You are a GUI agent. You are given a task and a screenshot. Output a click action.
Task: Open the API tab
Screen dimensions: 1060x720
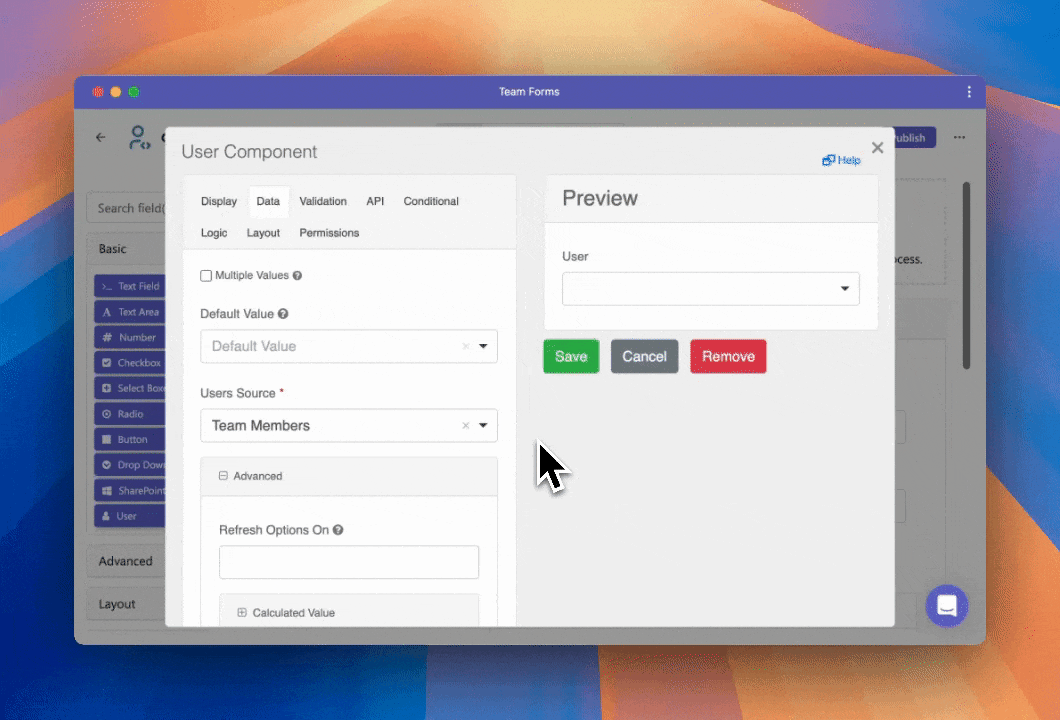coord(375,201)
